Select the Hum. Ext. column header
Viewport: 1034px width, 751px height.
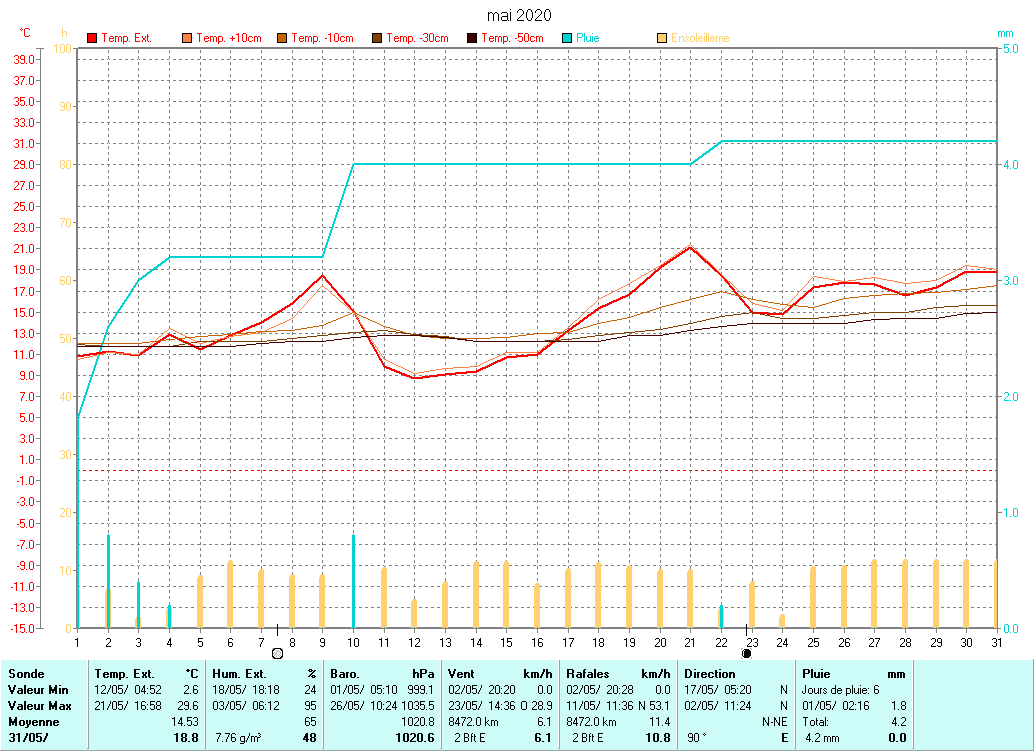pyautogui.click(x=239, y=674)
